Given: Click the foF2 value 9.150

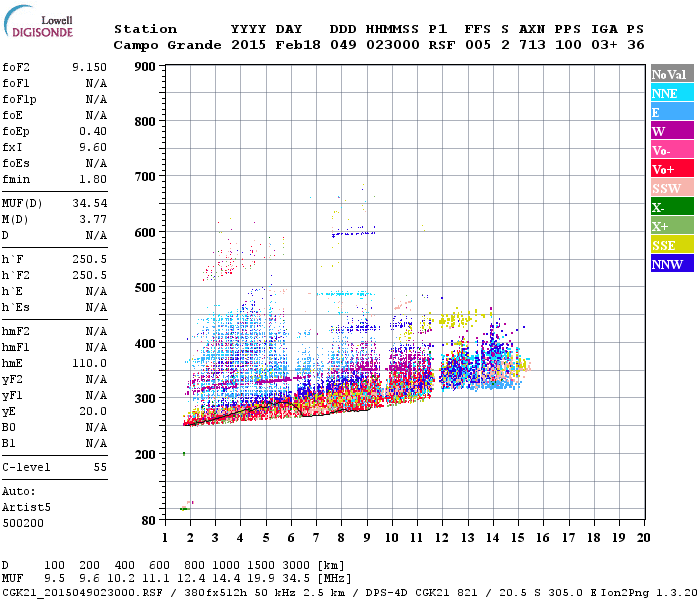Looking at the screenshot, I should (89, 67).
